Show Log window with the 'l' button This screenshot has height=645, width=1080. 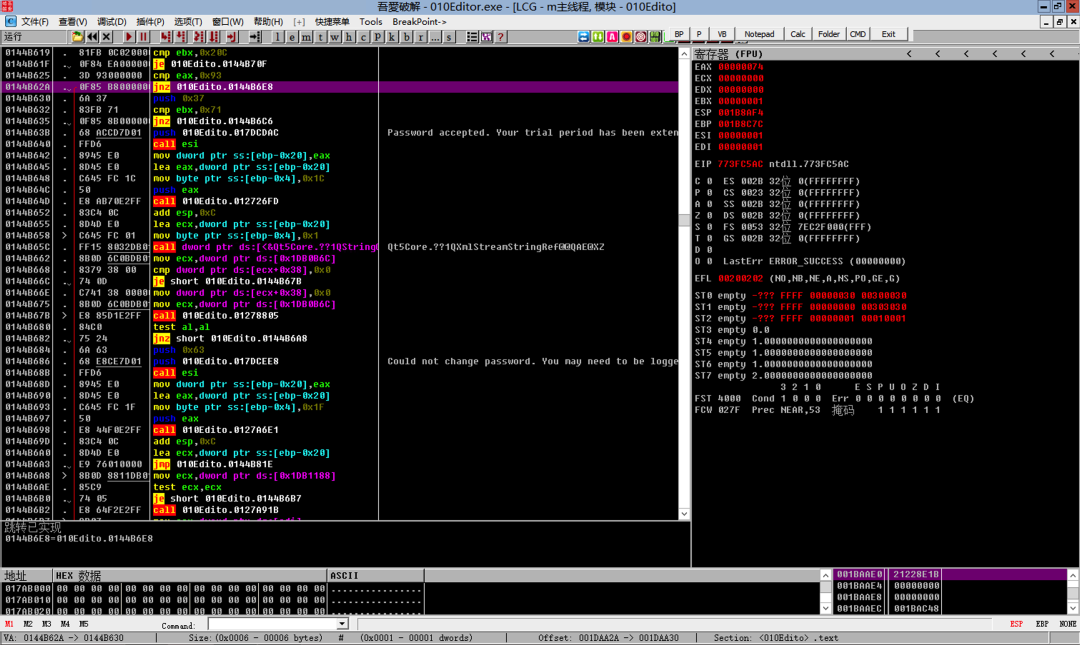click(278, 37)
